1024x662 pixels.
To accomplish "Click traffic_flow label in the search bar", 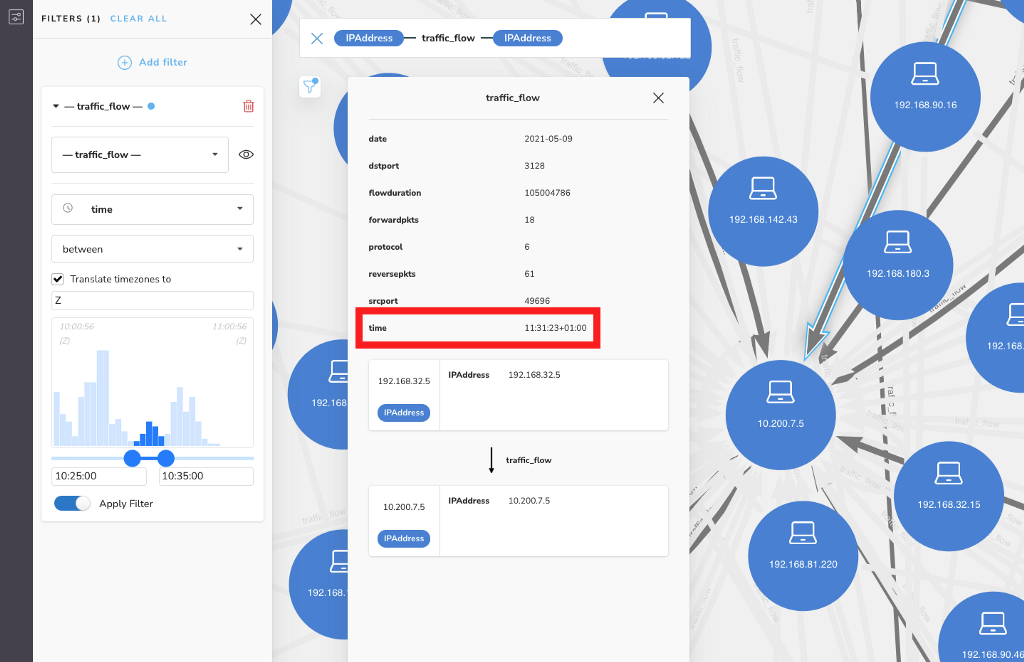I will point(448,38).
